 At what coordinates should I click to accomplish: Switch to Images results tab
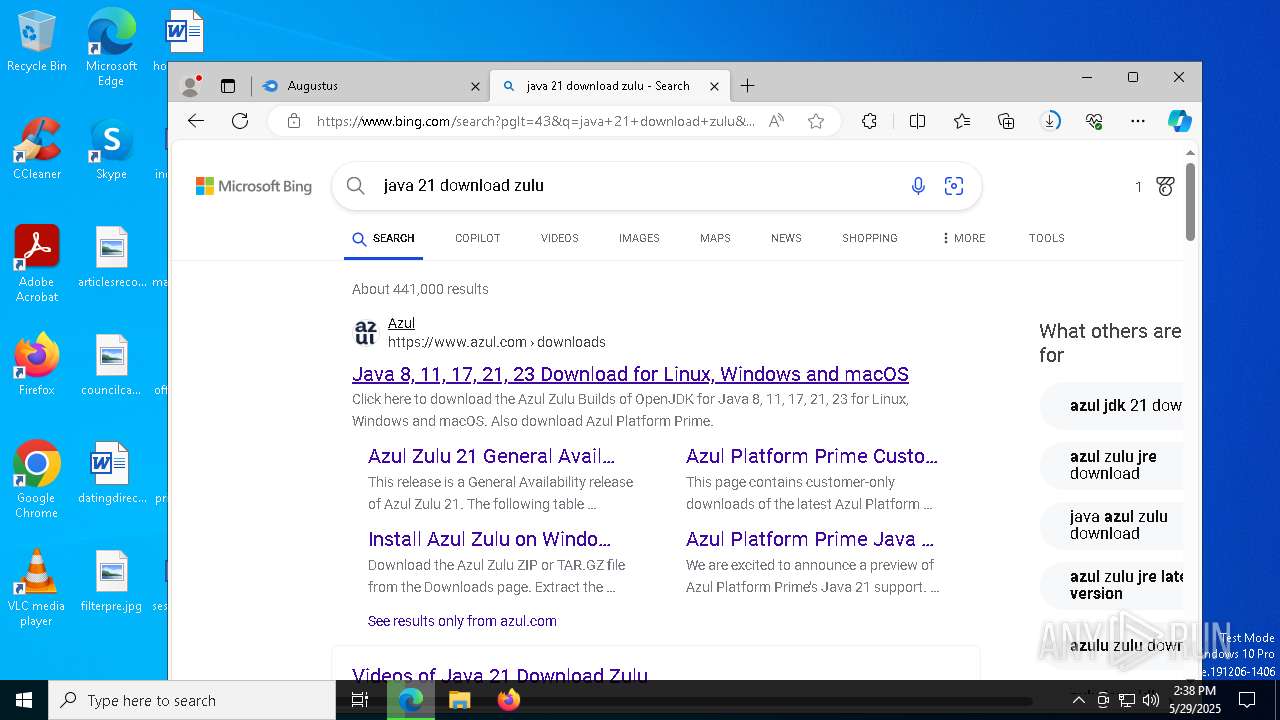click(639, 238)
